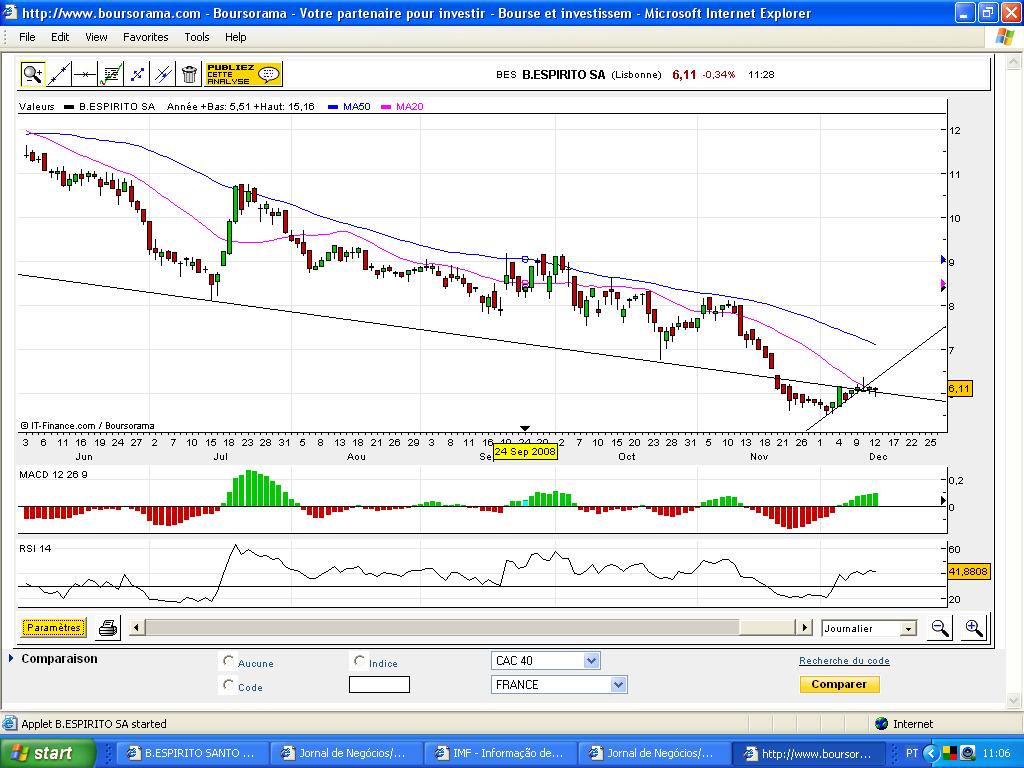Zoom in with the plus magnifier icon
1024x768 pixels.
(x=974, y=628)
